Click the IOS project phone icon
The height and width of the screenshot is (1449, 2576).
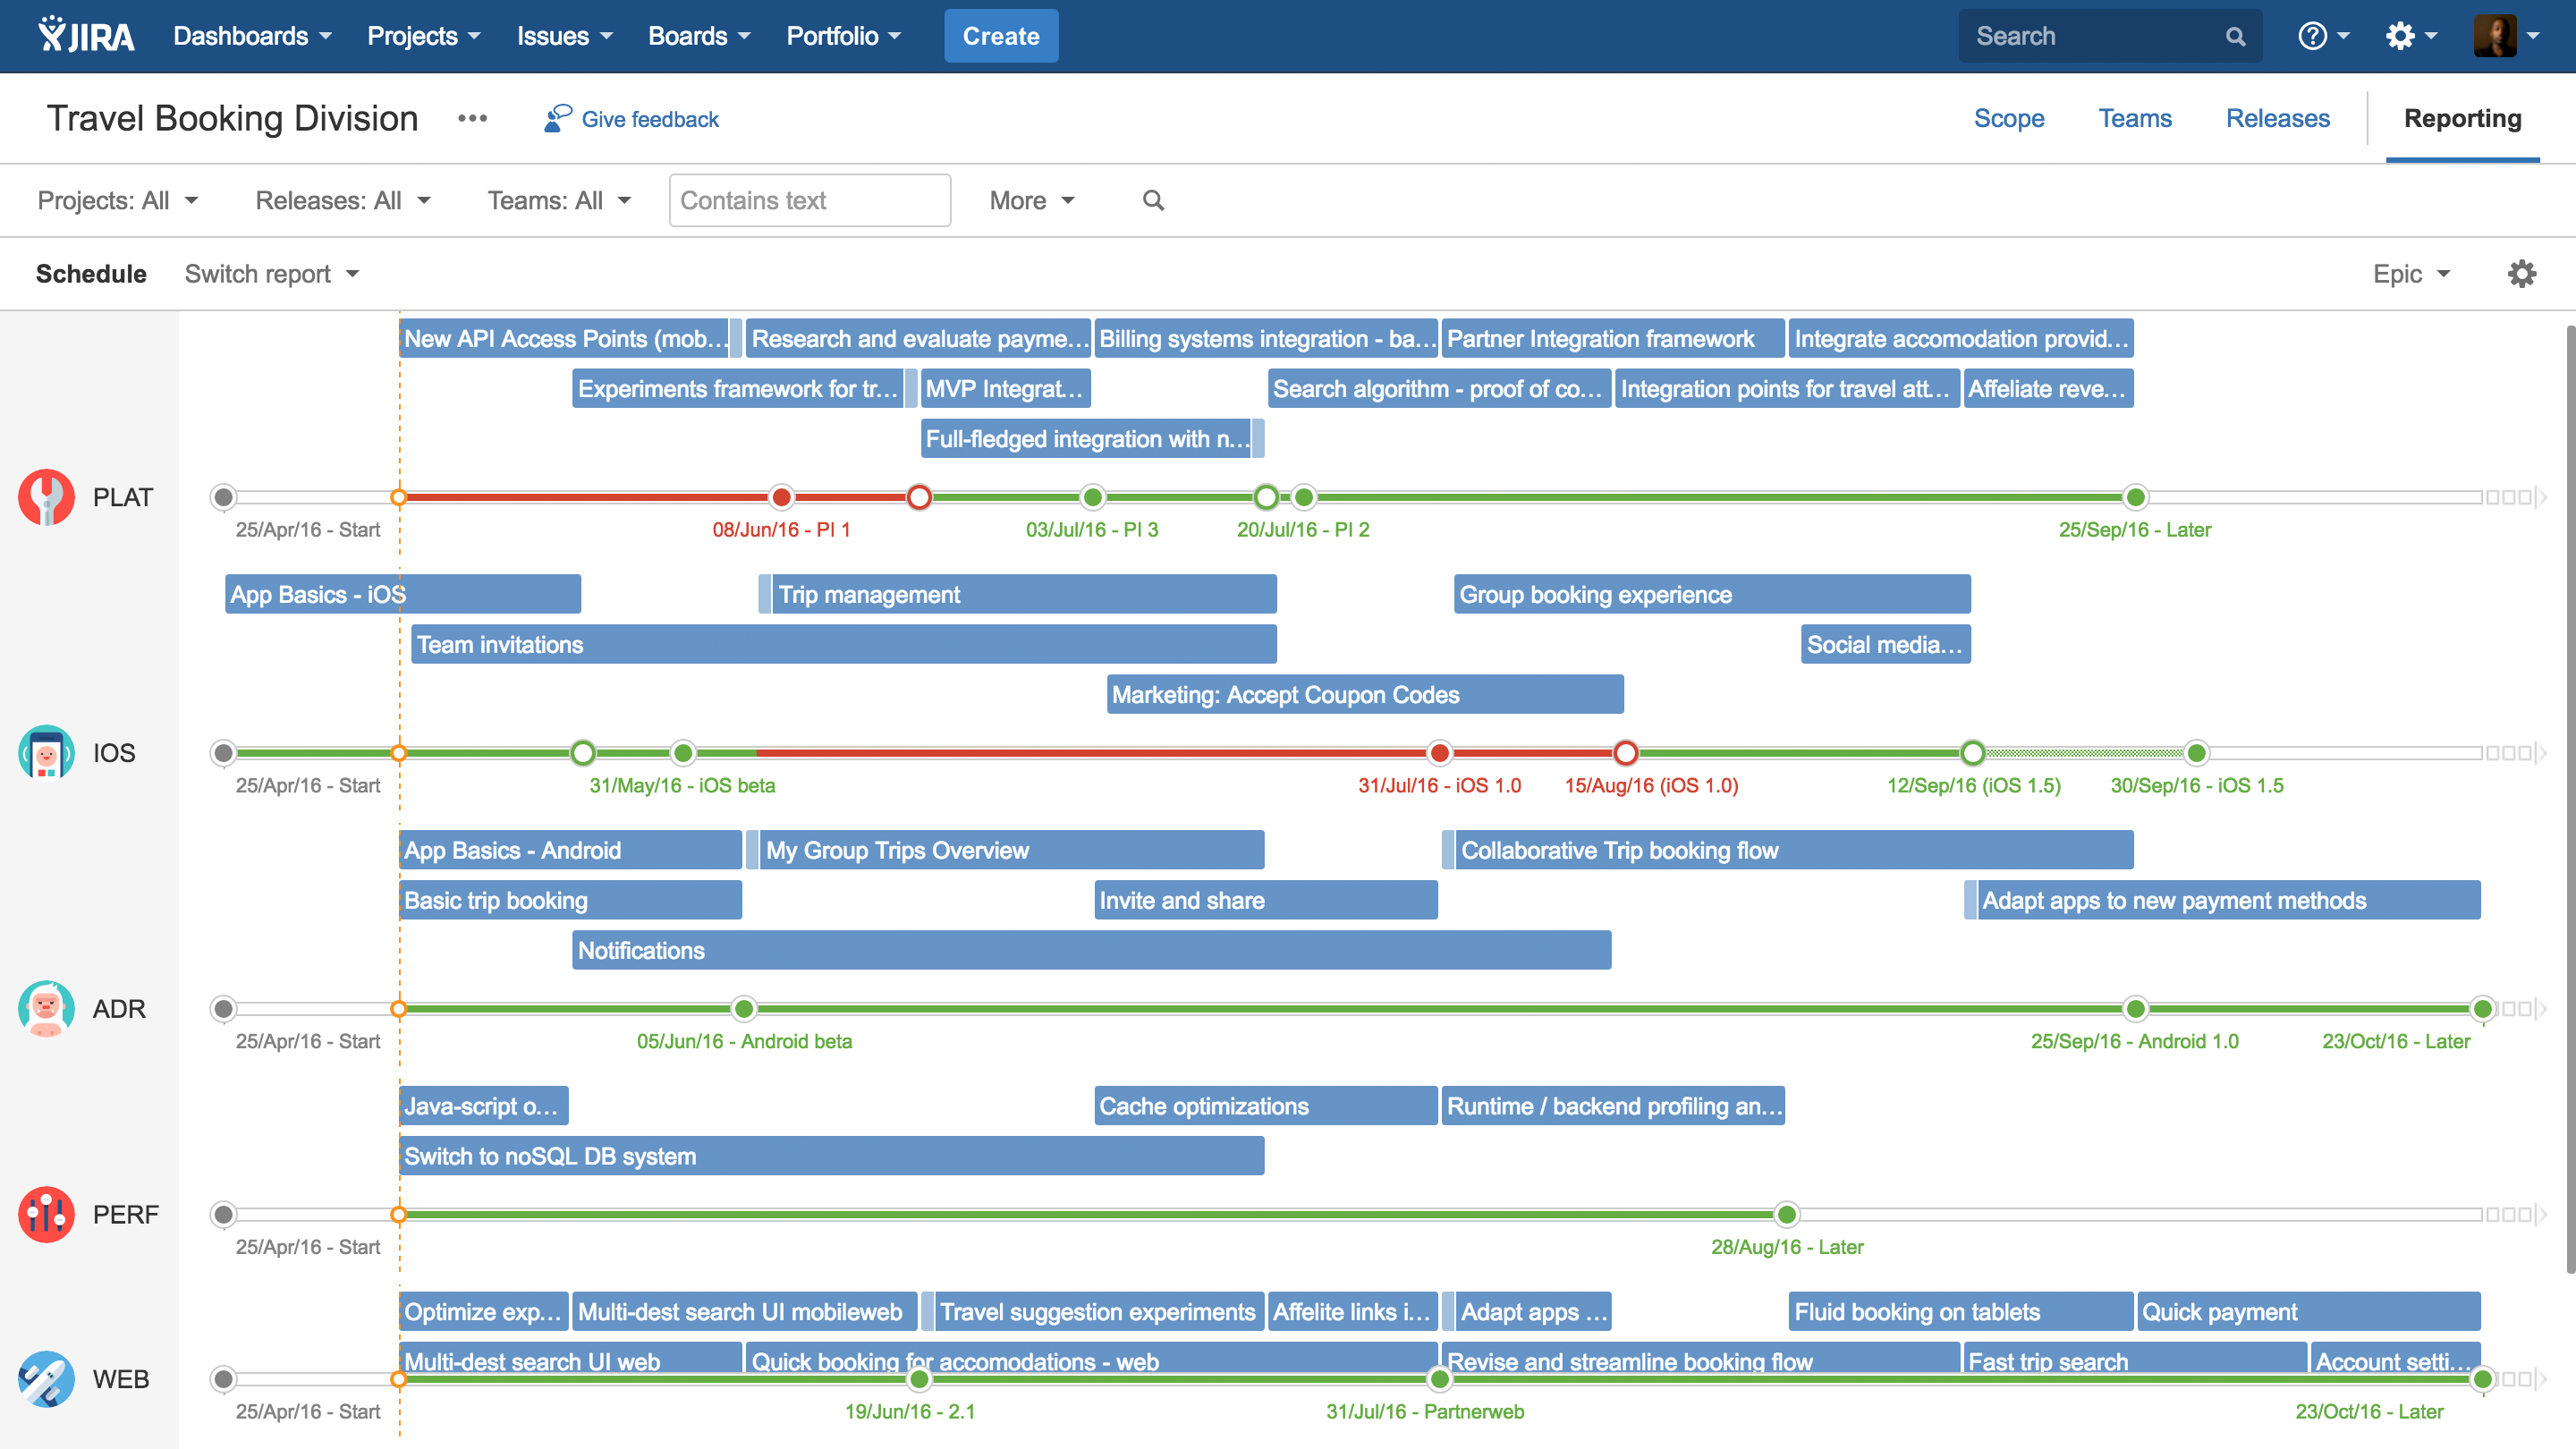[46, 753]
